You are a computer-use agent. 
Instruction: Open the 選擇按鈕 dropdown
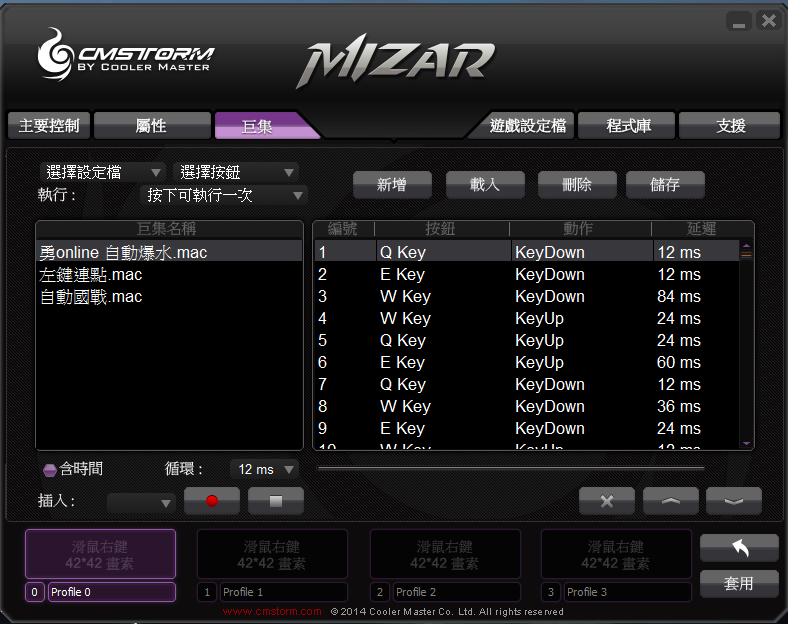tap(235, 172)
